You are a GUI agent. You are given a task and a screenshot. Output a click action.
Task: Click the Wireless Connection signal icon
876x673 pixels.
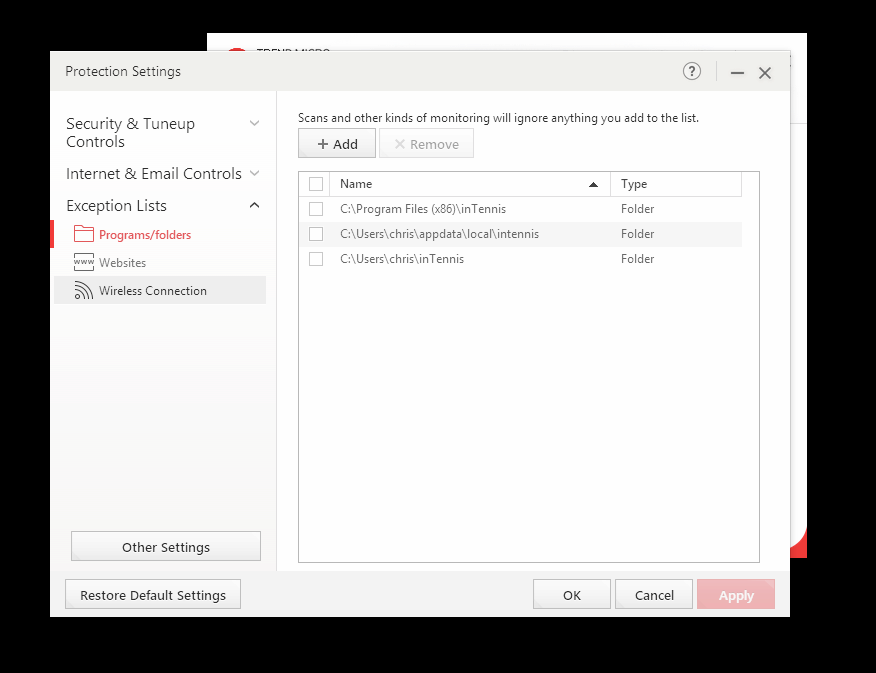click(84, 290)
